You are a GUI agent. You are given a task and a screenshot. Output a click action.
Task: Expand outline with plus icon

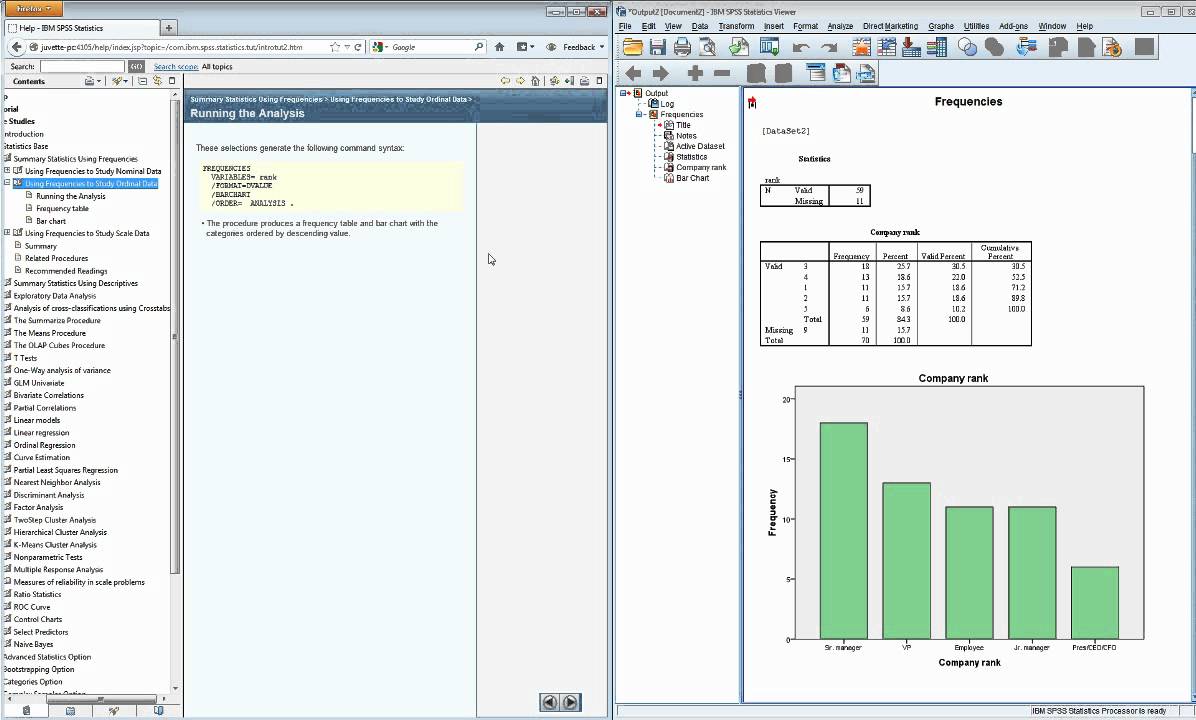694,73
